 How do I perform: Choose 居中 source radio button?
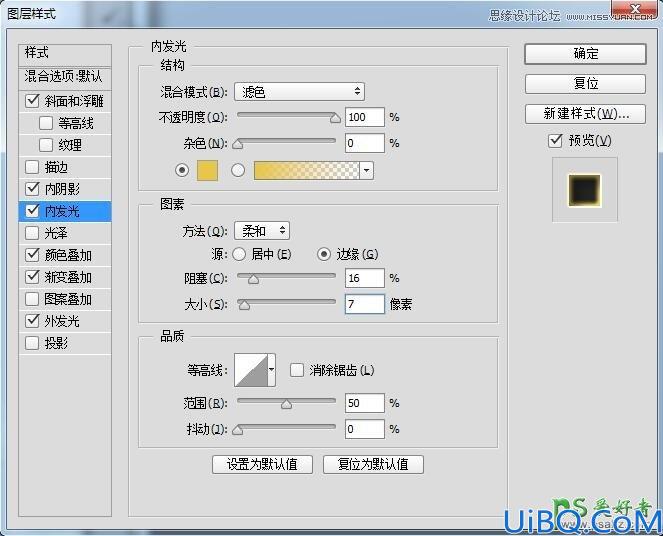(x=239, y=254)
